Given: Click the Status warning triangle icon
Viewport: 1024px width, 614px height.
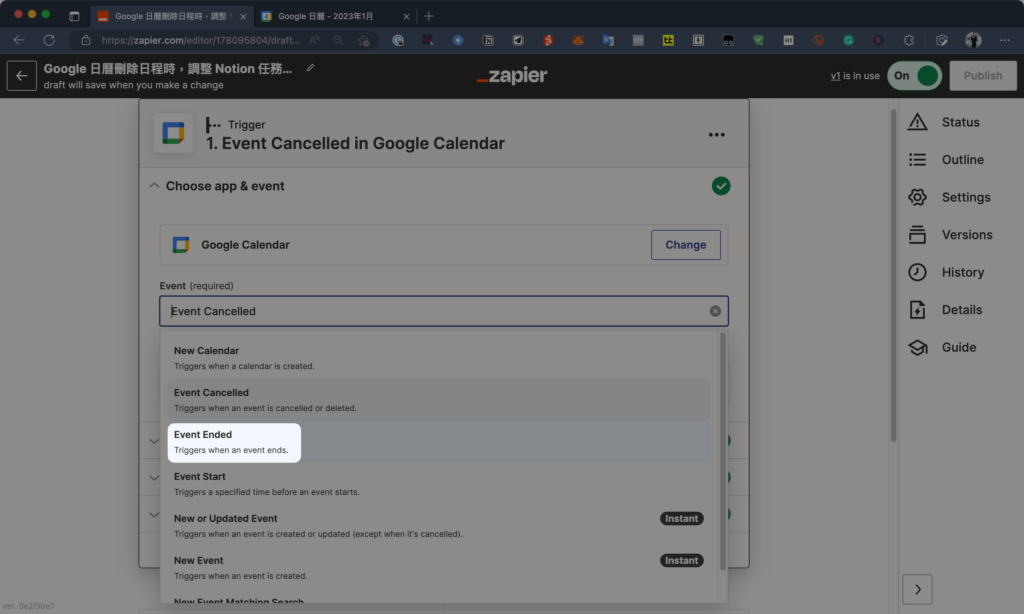Looking at the screenshot, I should tap(917, 122).
